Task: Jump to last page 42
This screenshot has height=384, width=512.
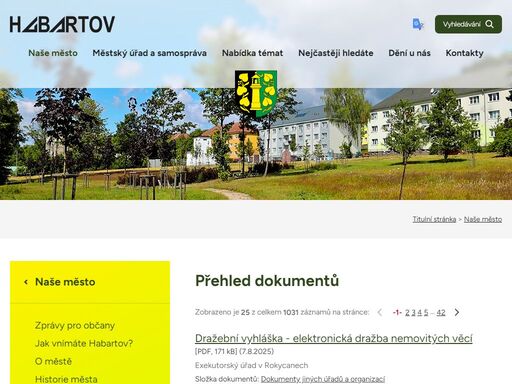Action: pyautogui.click(x=441, y=312)
